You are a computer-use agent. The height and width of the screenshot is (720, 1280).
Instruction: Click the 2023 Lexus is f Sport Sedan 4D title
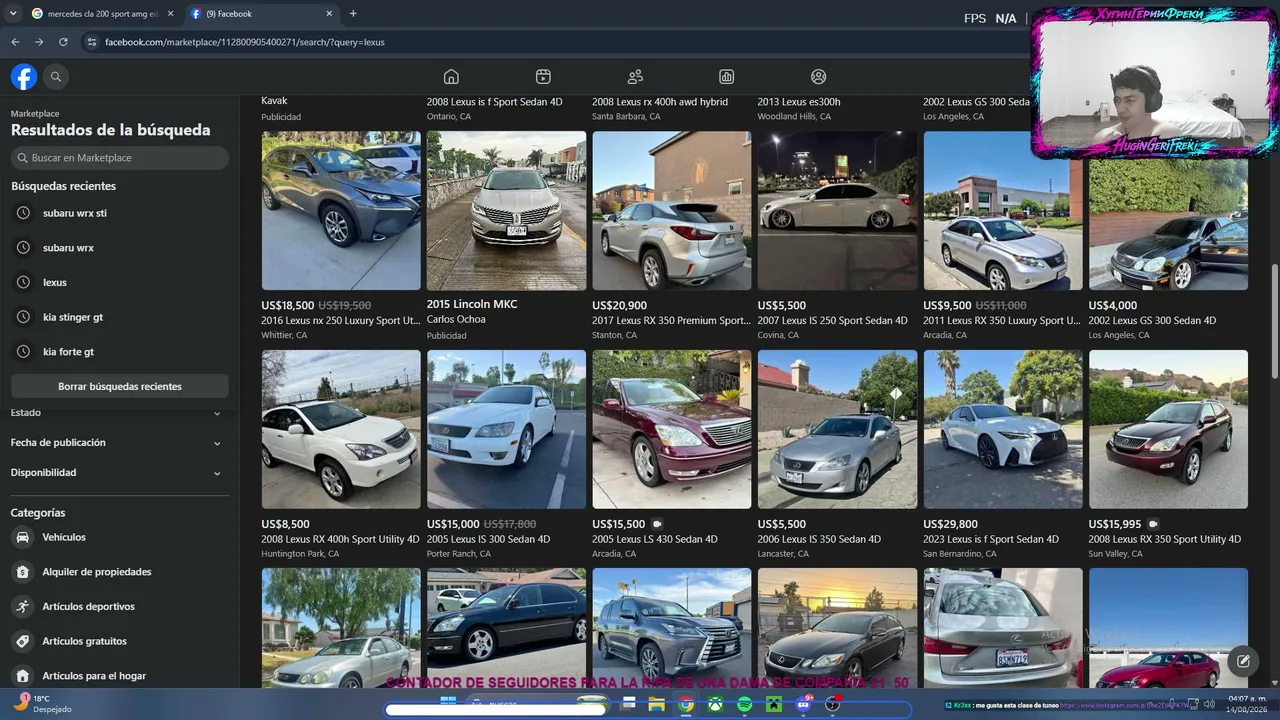[991, 540]
